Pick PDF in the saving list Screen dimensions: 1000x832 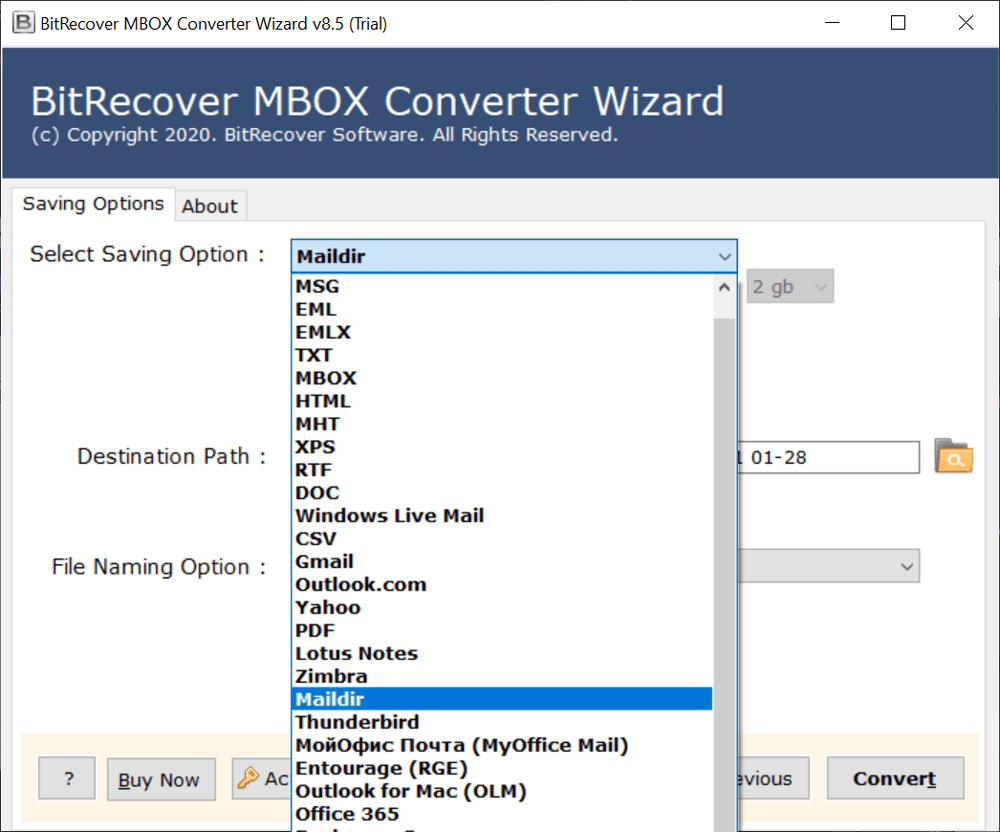502,631
